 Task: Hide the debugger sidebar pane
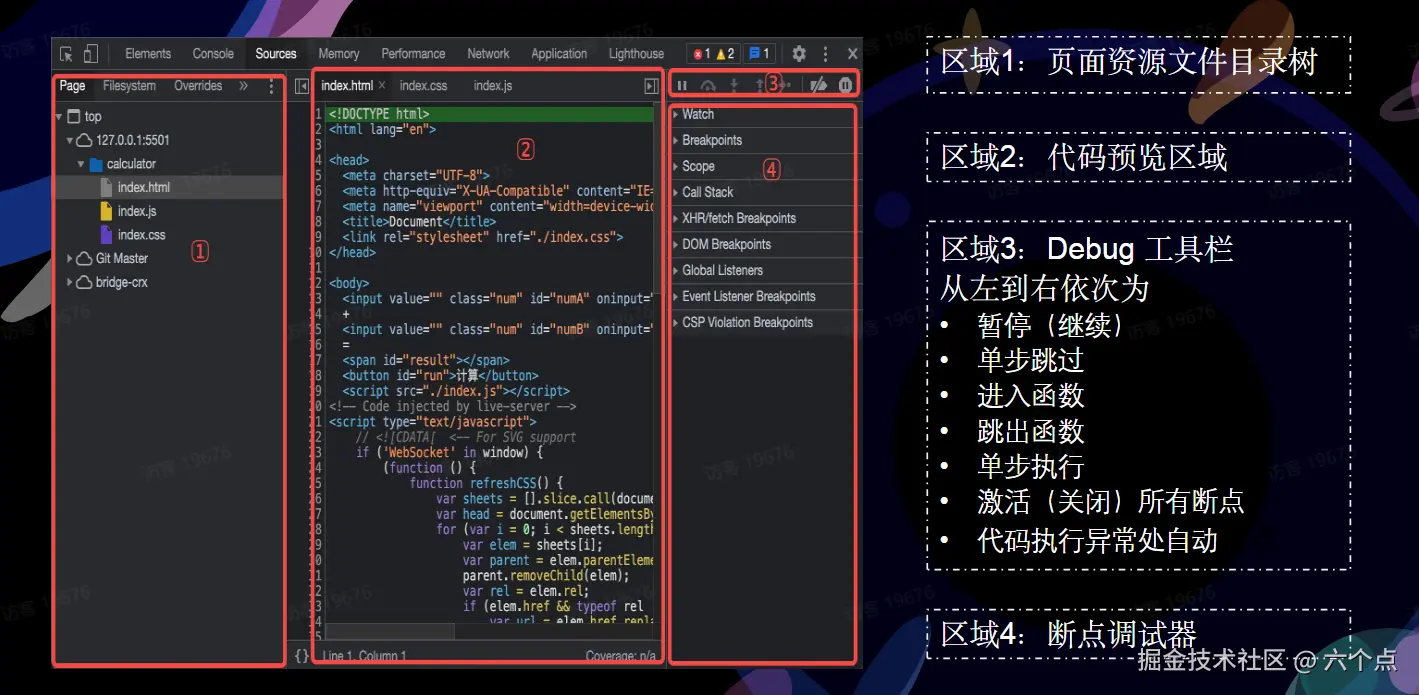coord(651,86)
